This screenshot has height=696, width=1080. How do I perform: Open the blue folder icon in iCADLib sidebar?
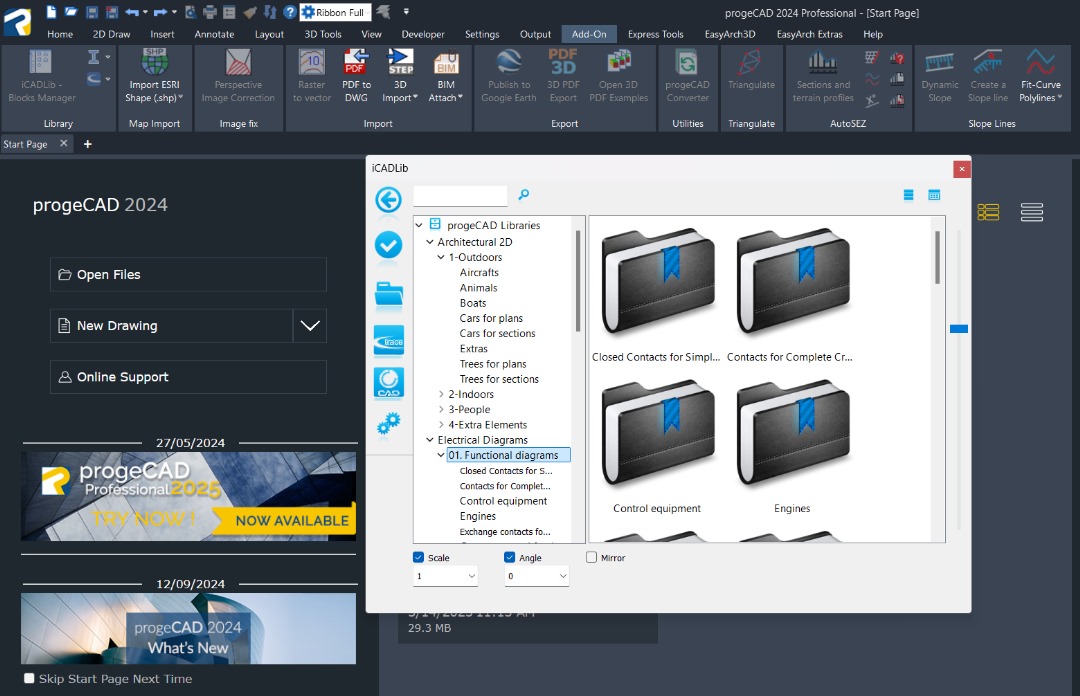(x=388, y=293)
